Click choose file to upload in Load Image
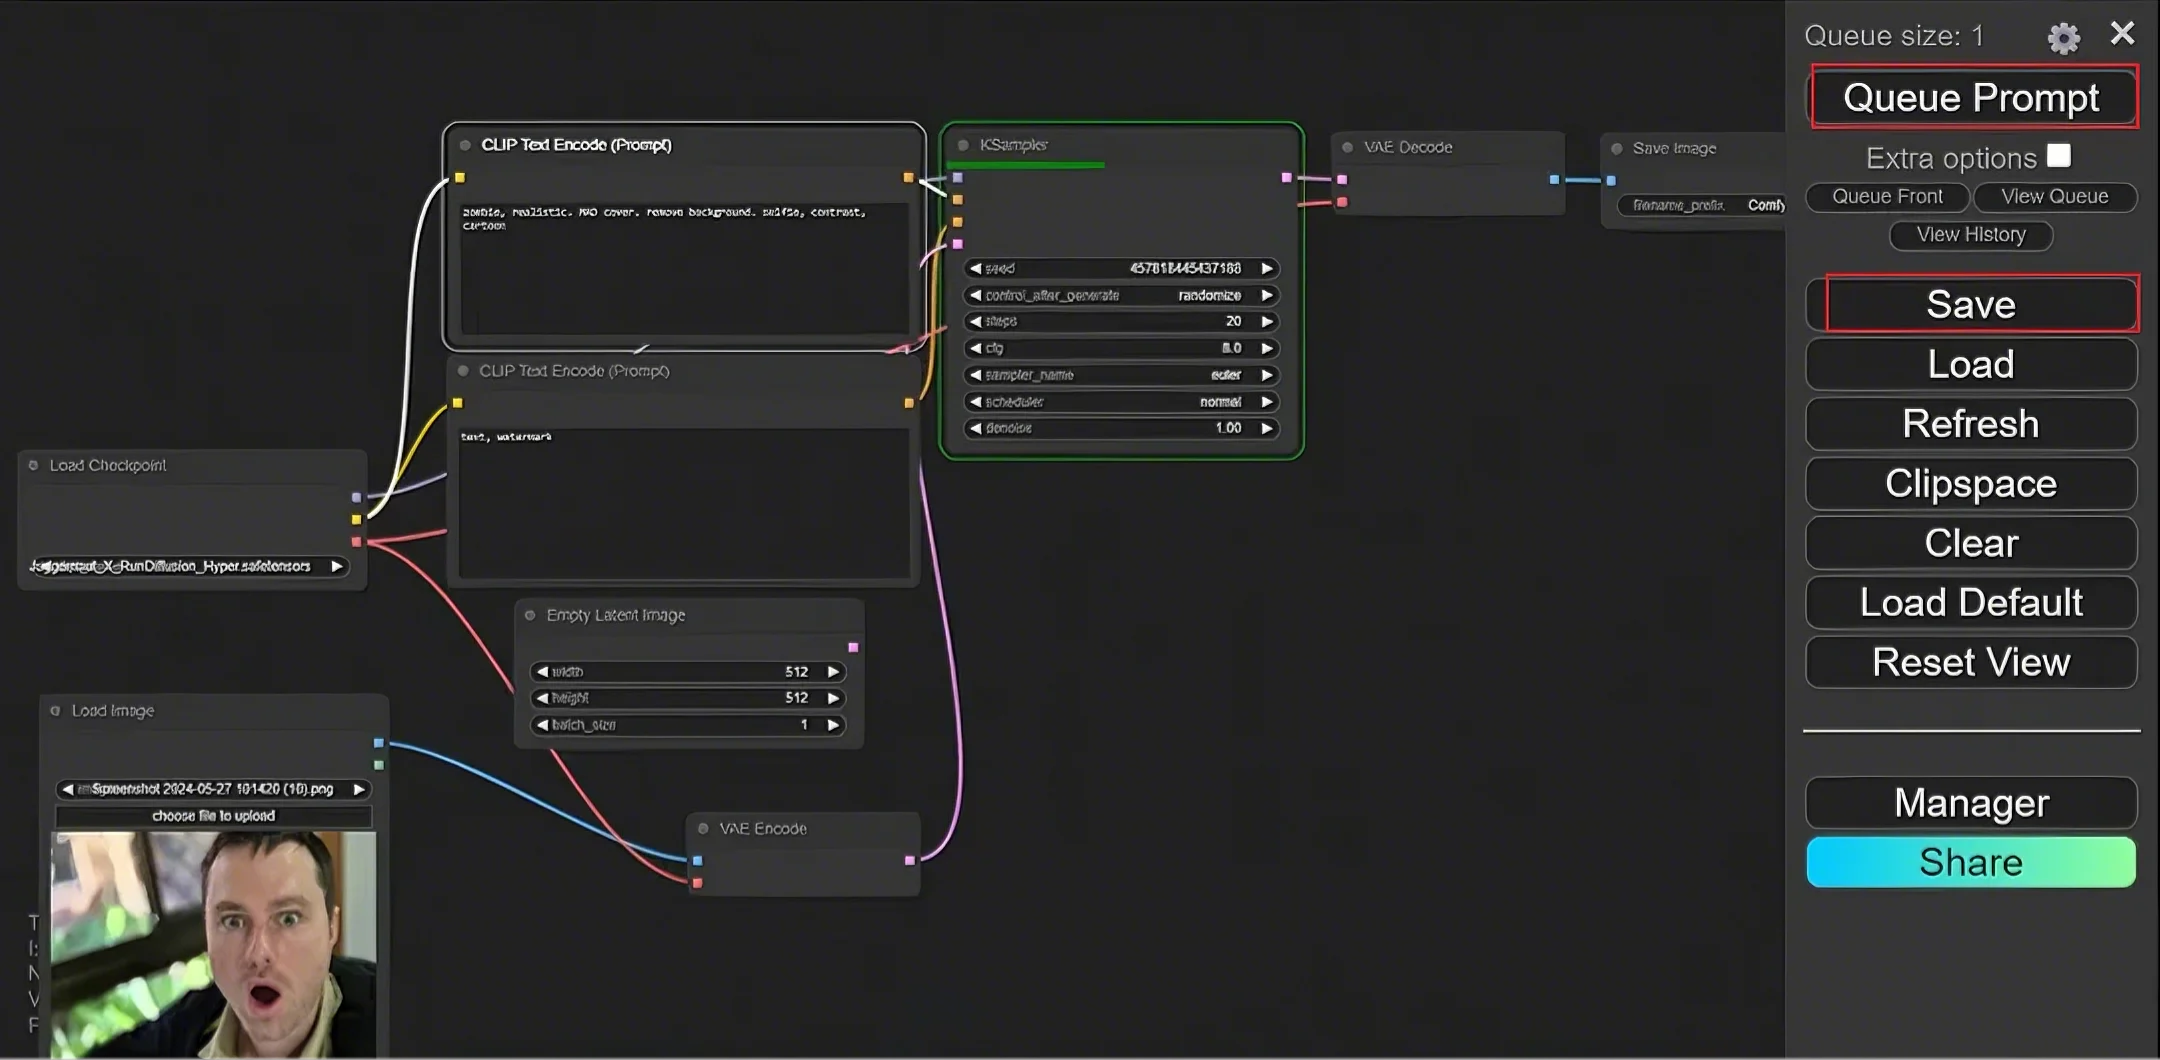The height and width of the screenshot is (1060, 2160). 213,816
